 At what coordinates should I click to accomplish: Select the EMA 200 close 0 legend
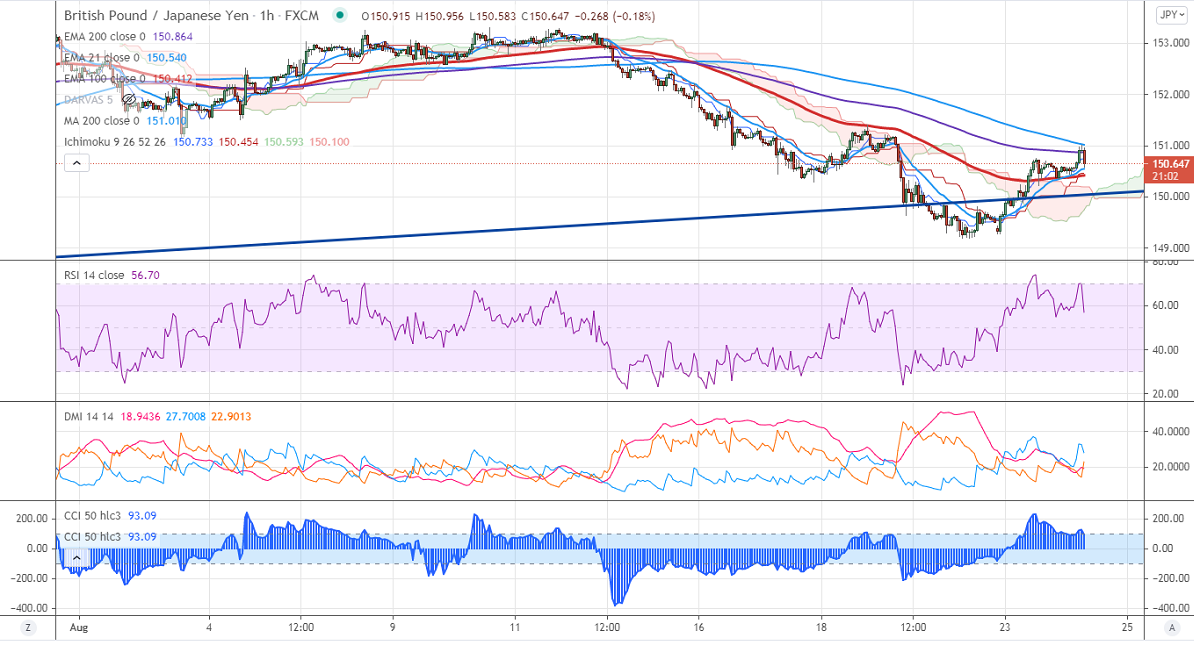pyautogui.click(x=104, y=37)
